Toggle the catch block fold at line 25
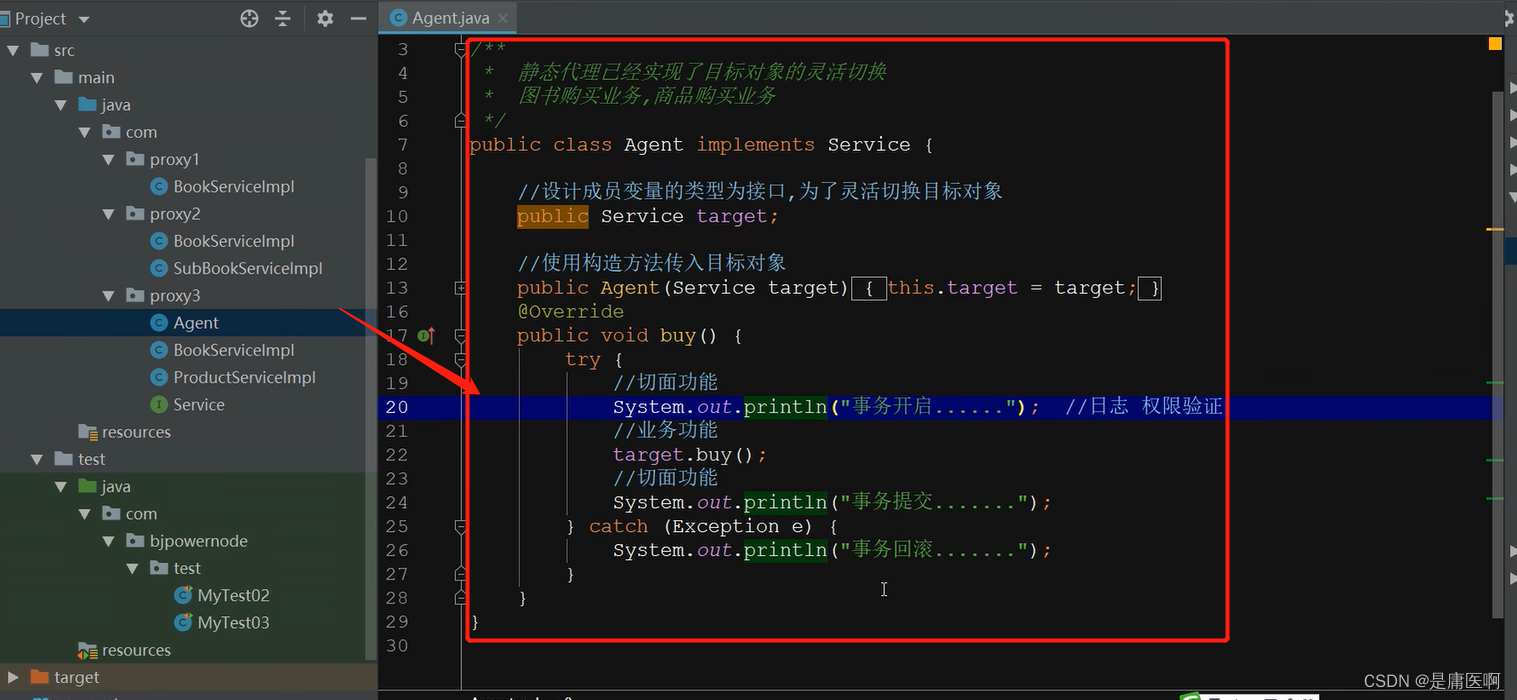 [x=461, y=527]
